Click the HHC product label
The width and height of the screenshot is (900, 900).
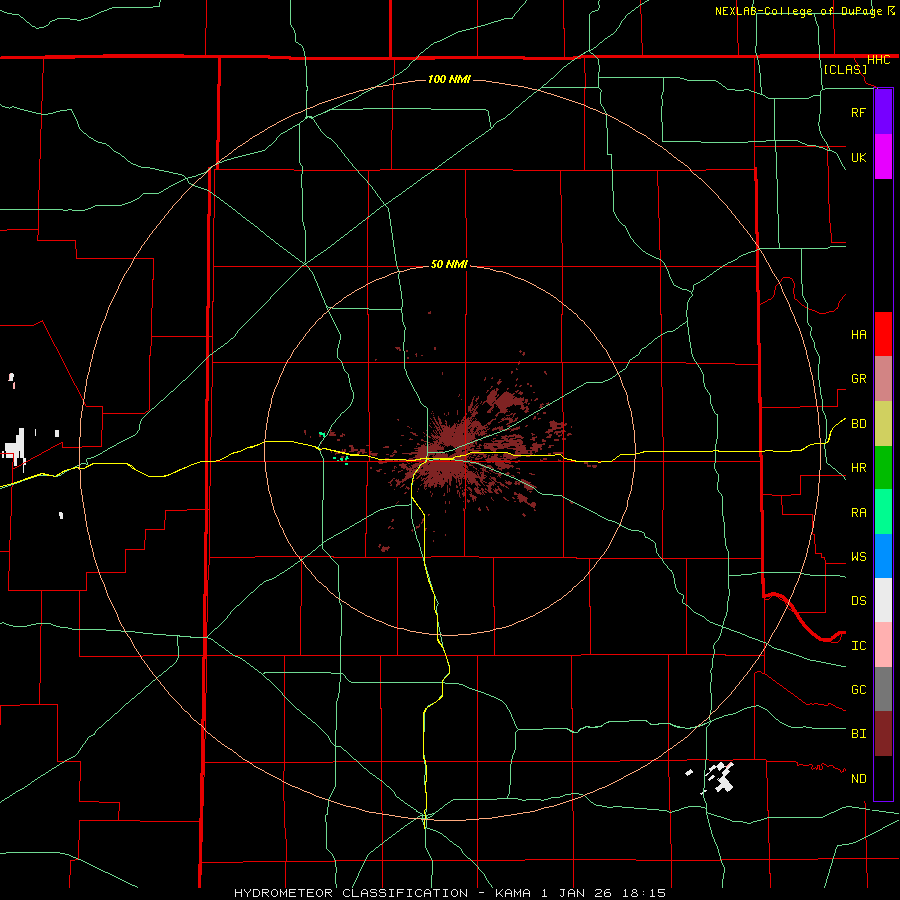[x=878, y=60]
